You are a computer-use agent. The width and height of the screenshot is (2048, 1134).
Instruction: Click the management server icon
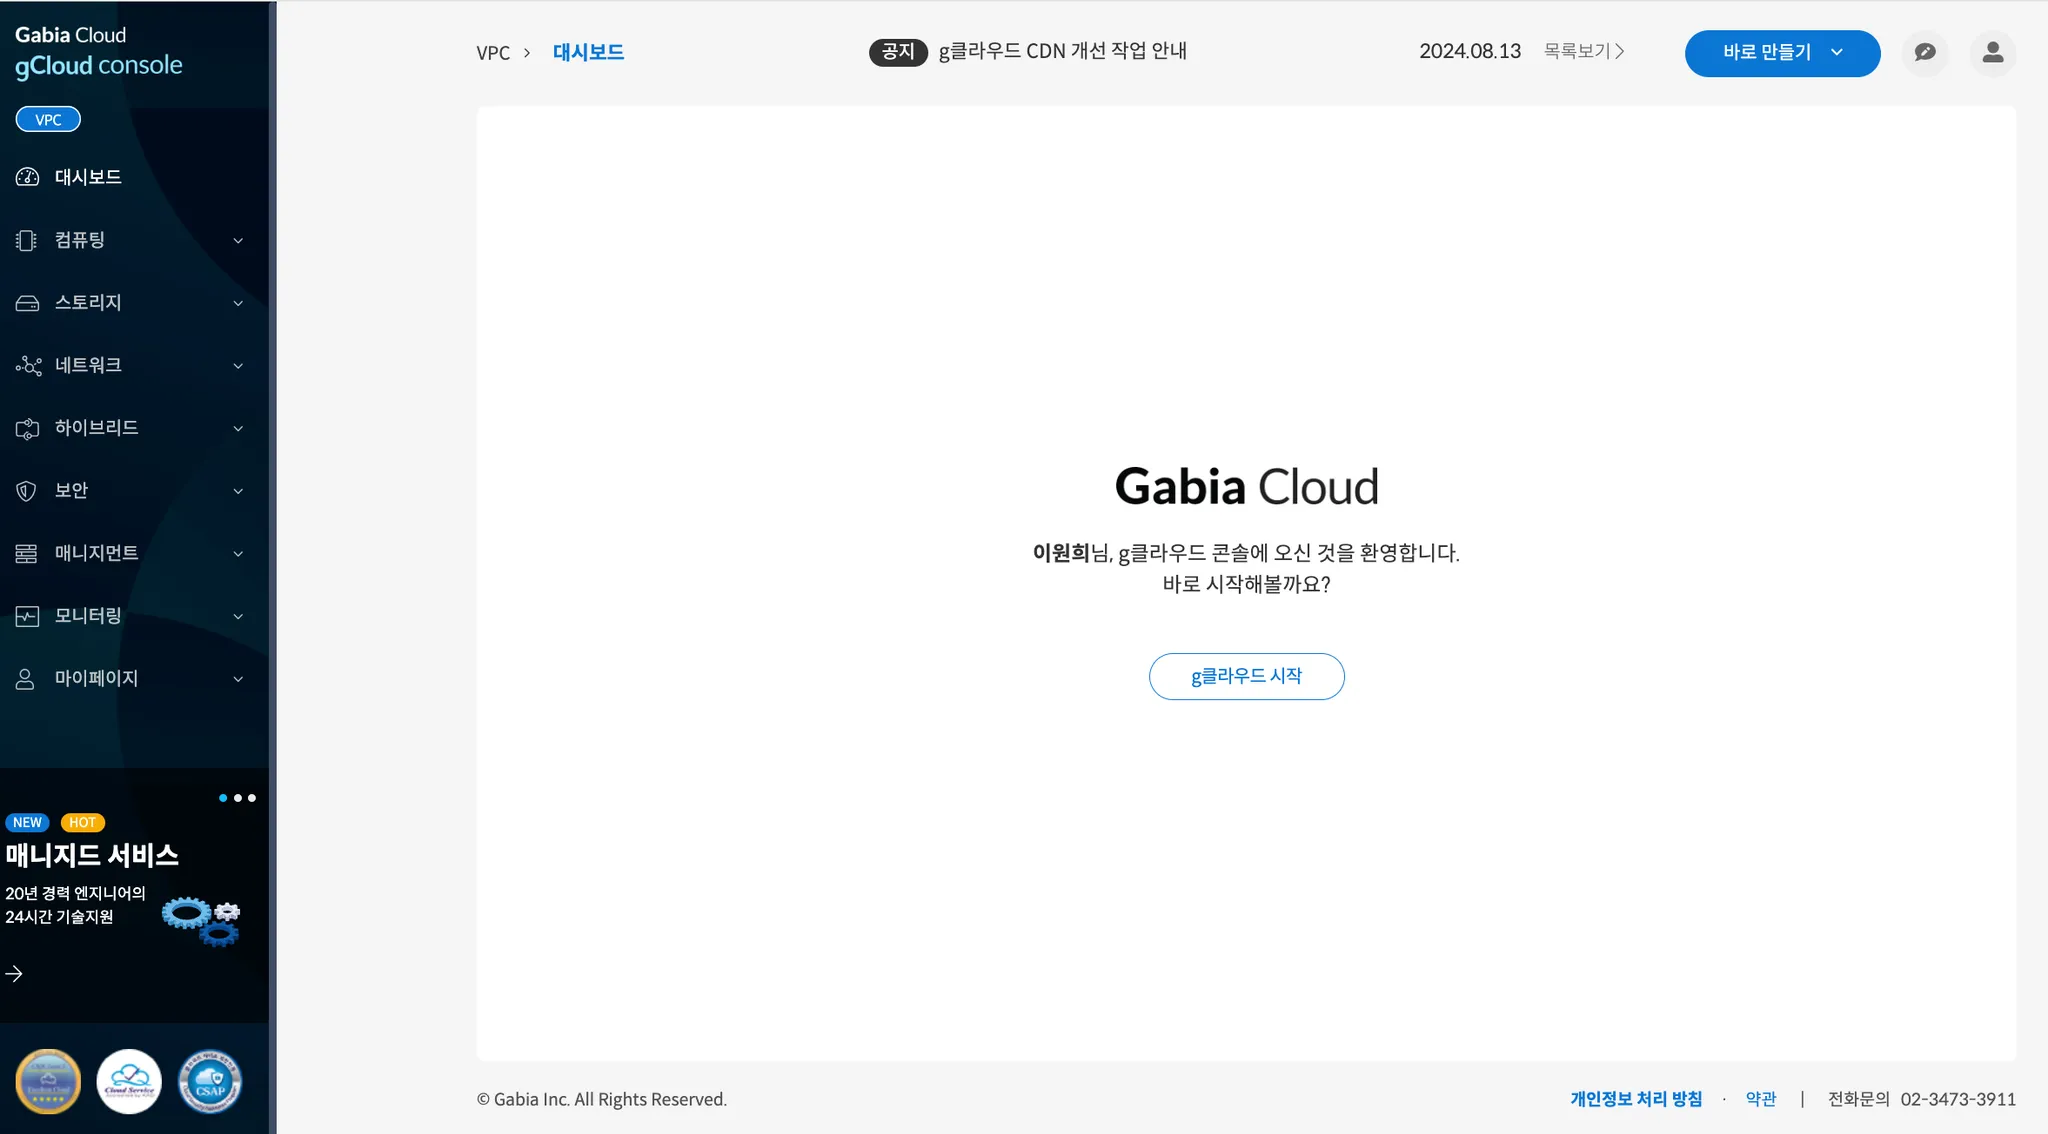tap(27, 553)
